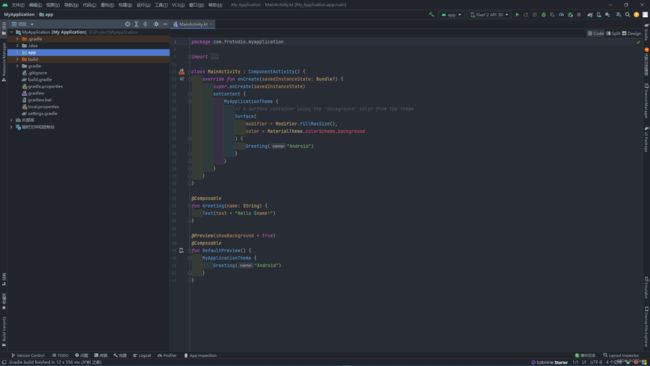Viewport: 650px width, 366px height.
Task: Click the collapse all icon in project panel header
Action: coord(145,24)
